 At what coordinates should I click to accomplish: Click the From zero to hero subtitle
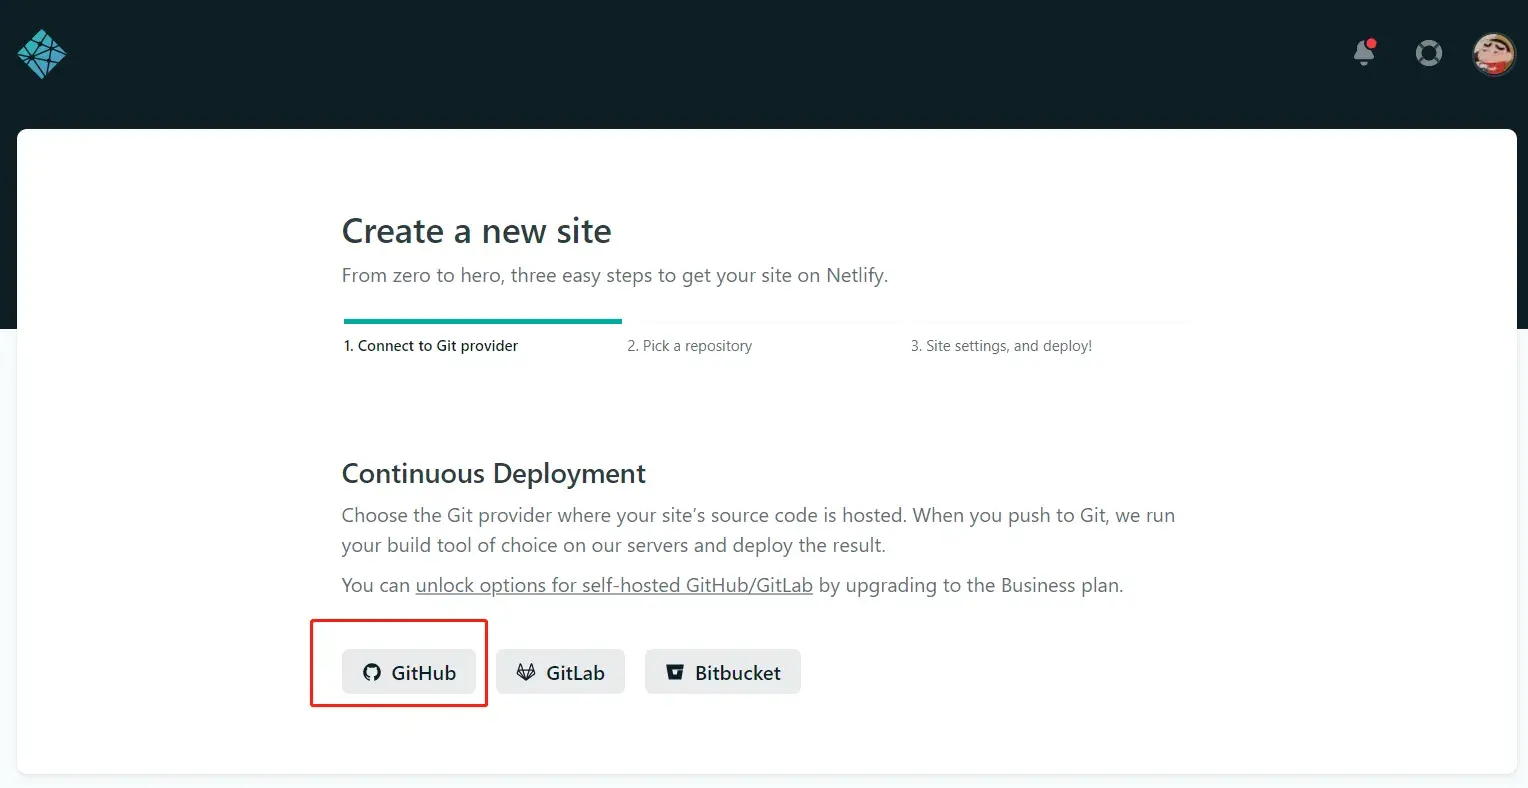tap(615, 275)
